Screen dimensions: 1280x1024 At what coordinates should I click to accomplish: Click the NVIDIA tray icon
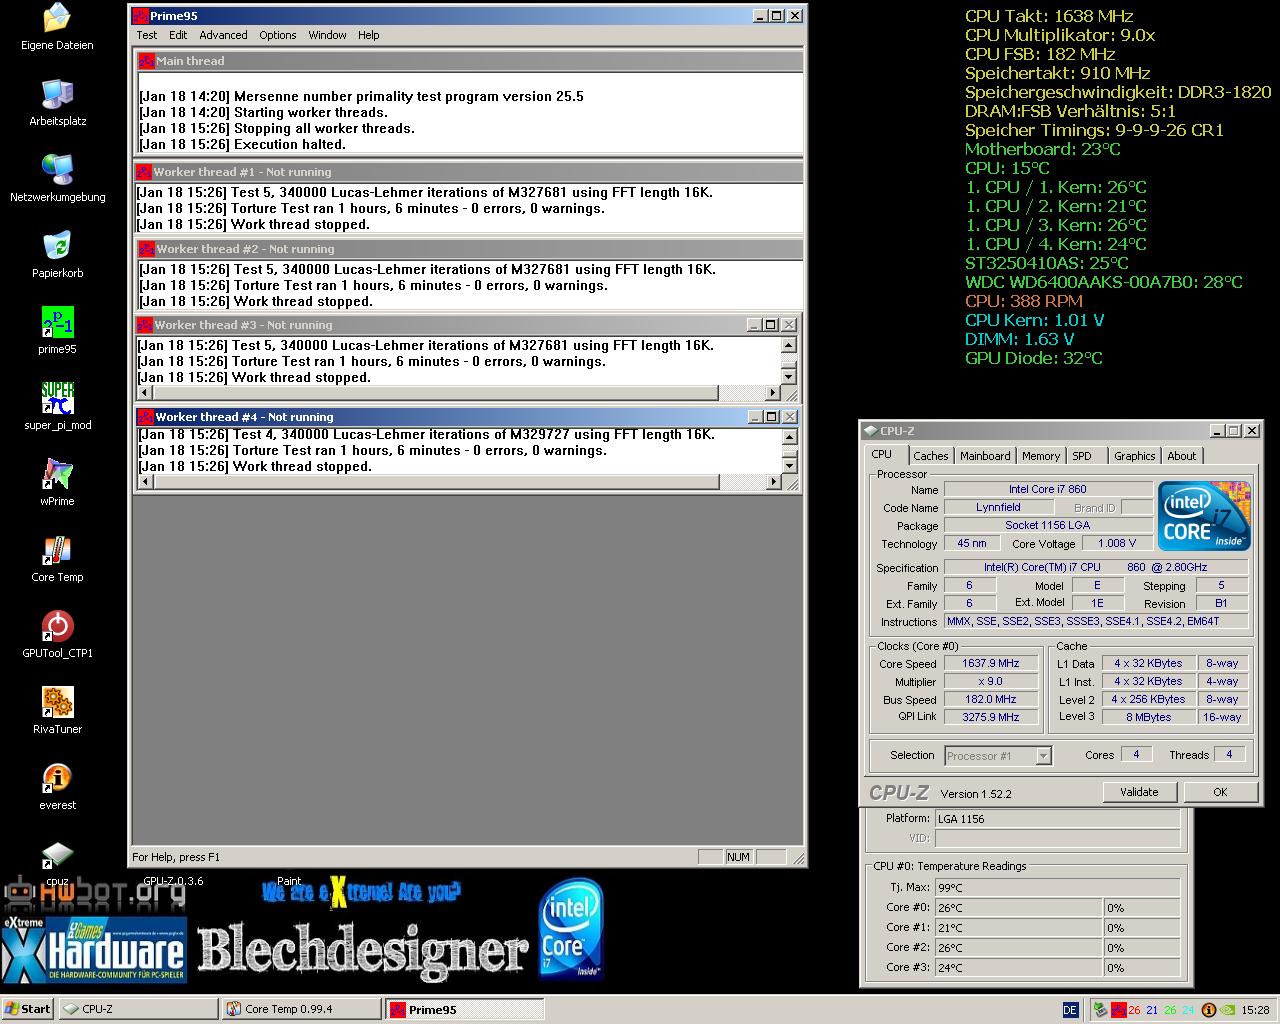[1226, 1010]
